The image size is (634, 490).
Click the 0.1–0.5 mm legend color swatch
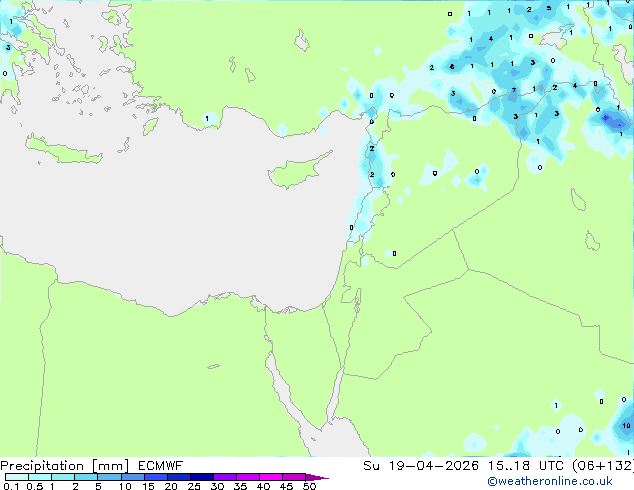pyautogui.click(x=17, y=477)
